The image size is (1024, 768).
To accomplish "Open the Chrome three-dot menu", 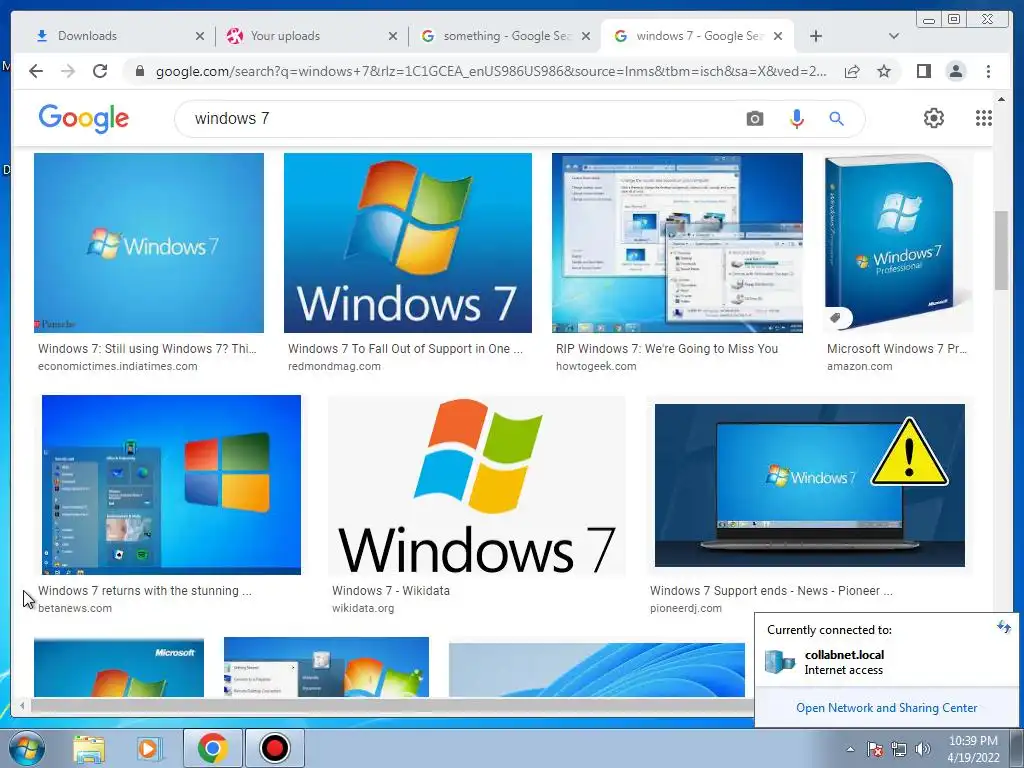I will tap(988, 71).
